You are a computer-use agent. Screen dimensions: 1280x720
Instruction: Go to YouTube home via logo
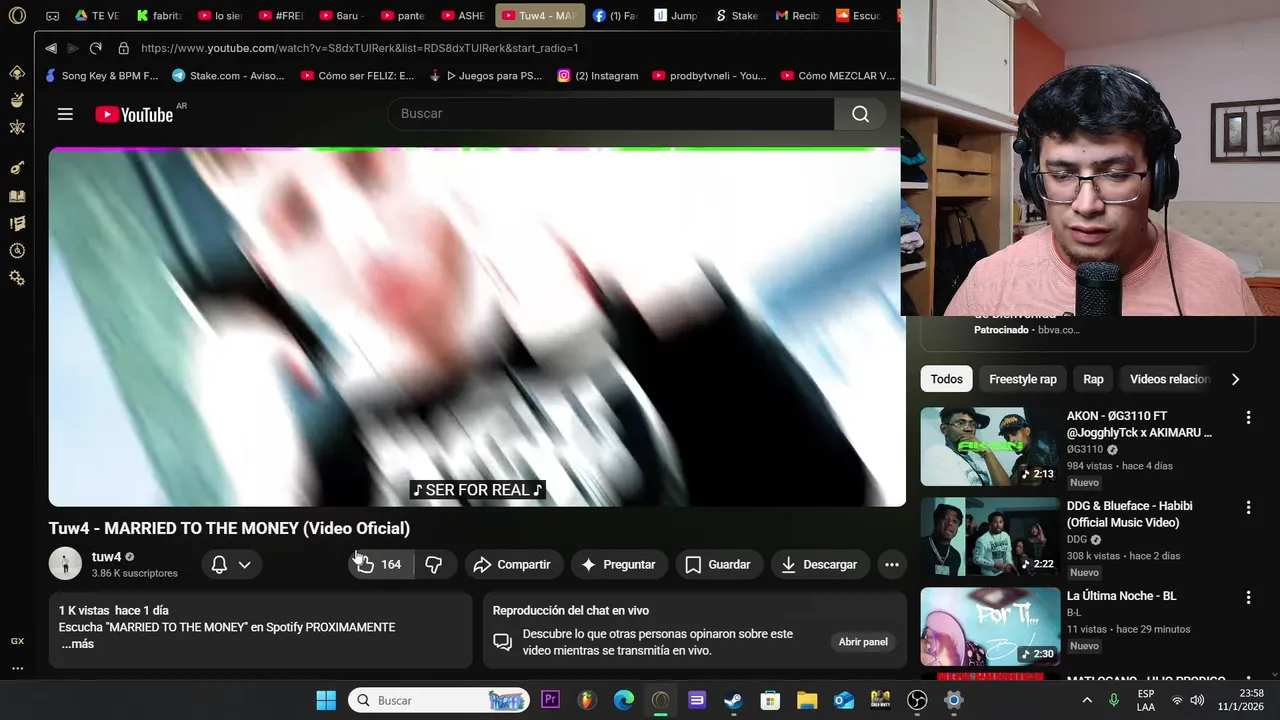pos(134,114)
